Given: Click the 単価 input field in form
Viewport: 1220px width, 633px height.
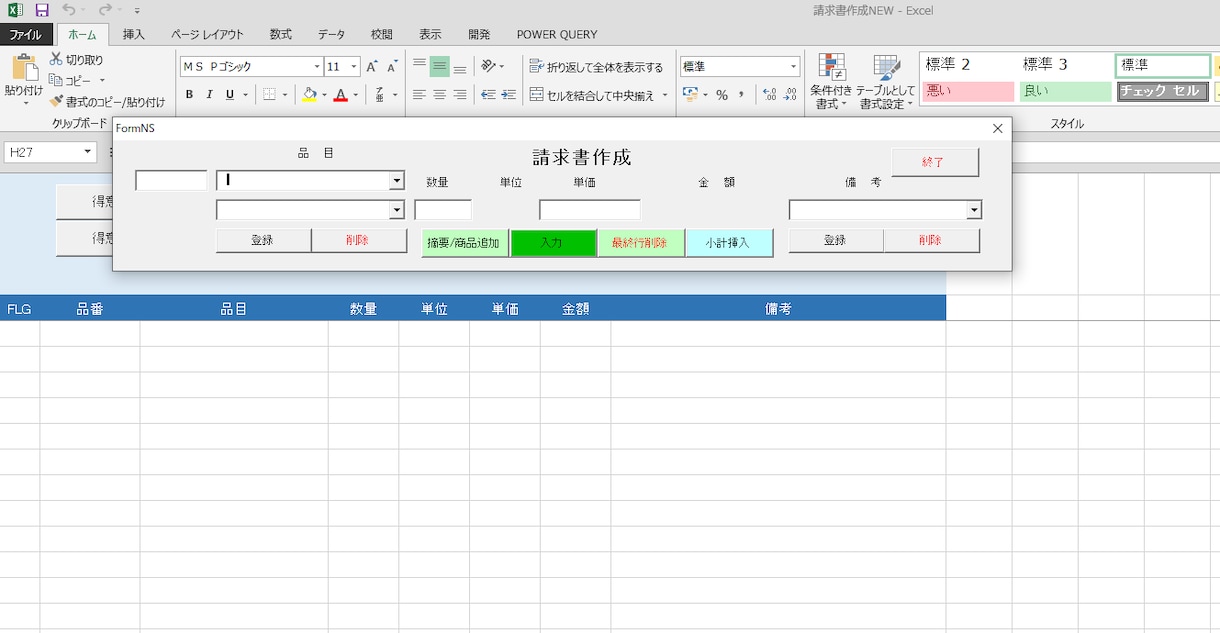Looking at the screenshot, I should point(590,210).
